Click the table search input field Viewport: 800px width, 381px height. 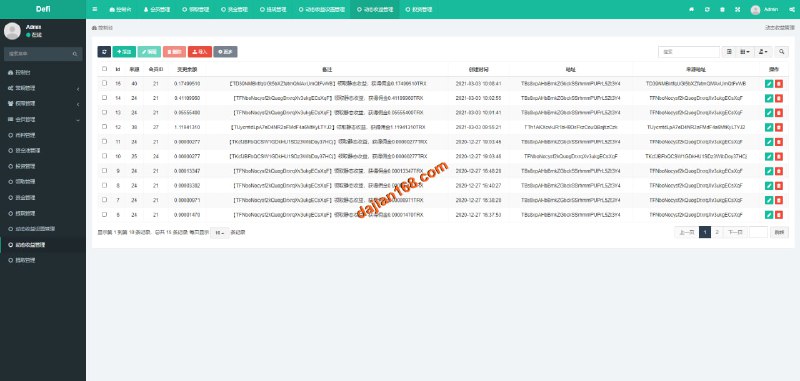[x=689, y=52]
